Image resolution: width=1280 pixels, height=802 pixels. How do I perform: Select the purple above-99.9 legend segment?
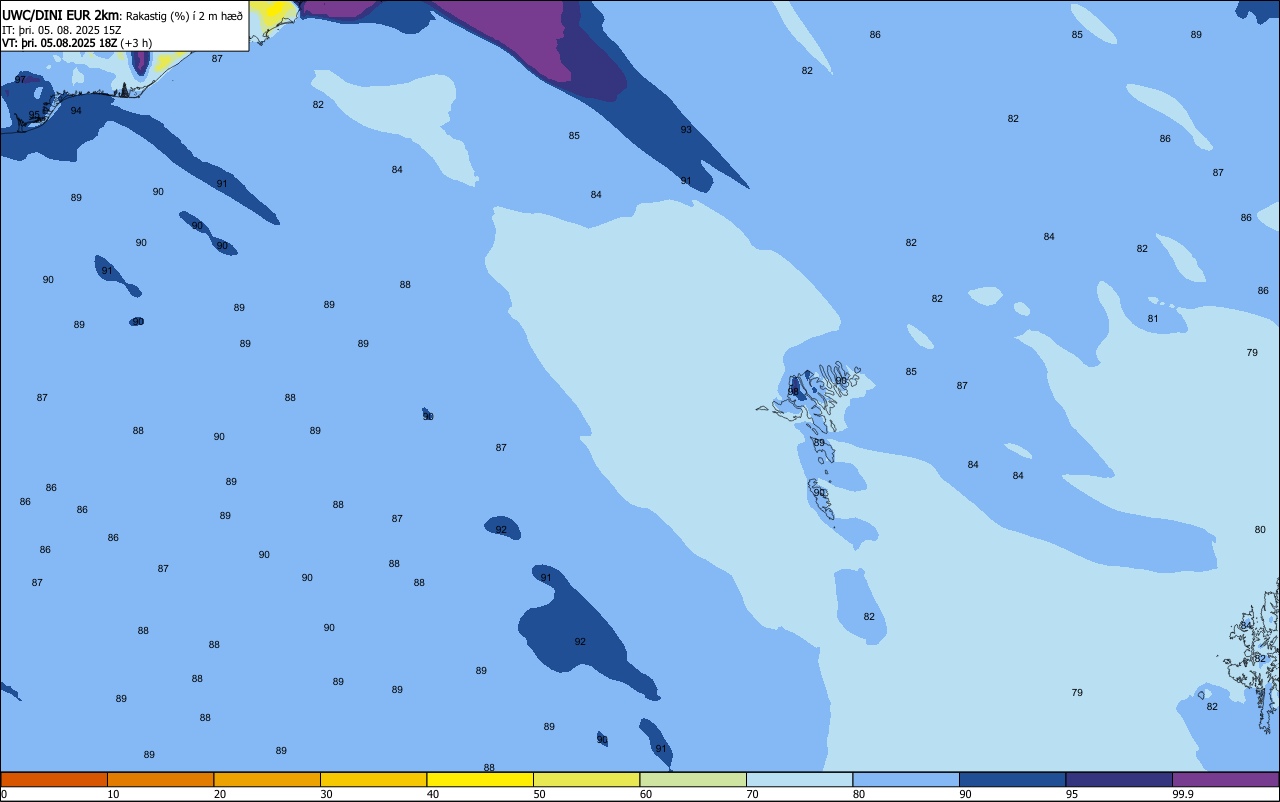(1225, 779)
